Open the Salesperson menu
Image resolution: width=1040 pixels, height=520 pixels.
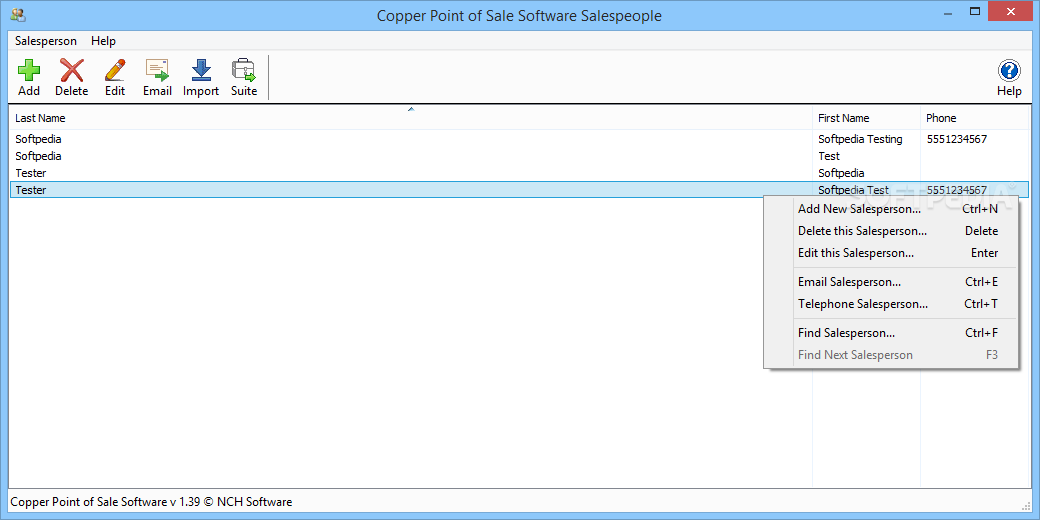click(x=46, y=41)
